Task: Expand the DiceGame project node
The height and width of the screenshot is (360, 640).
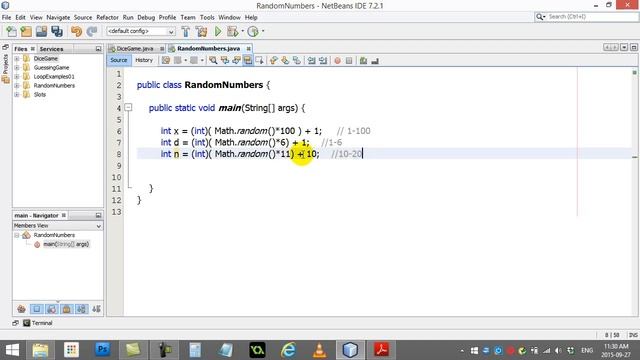Action: pyautogui.click(x=17, y=59)
